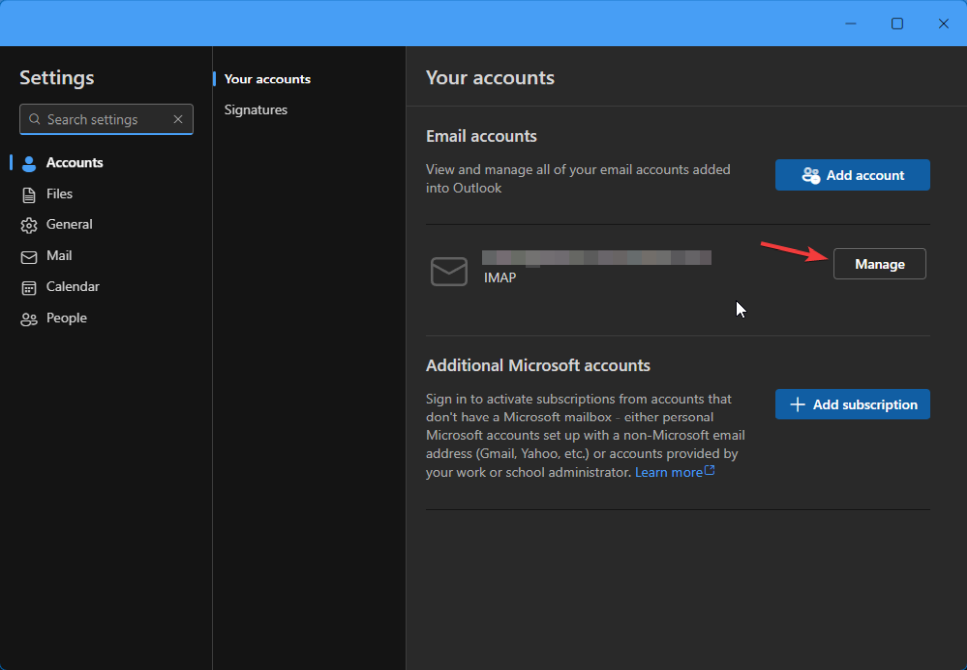Click the Email accounts heading
The width and height of the screenshot is (967, 670).
tap(481, 136)
